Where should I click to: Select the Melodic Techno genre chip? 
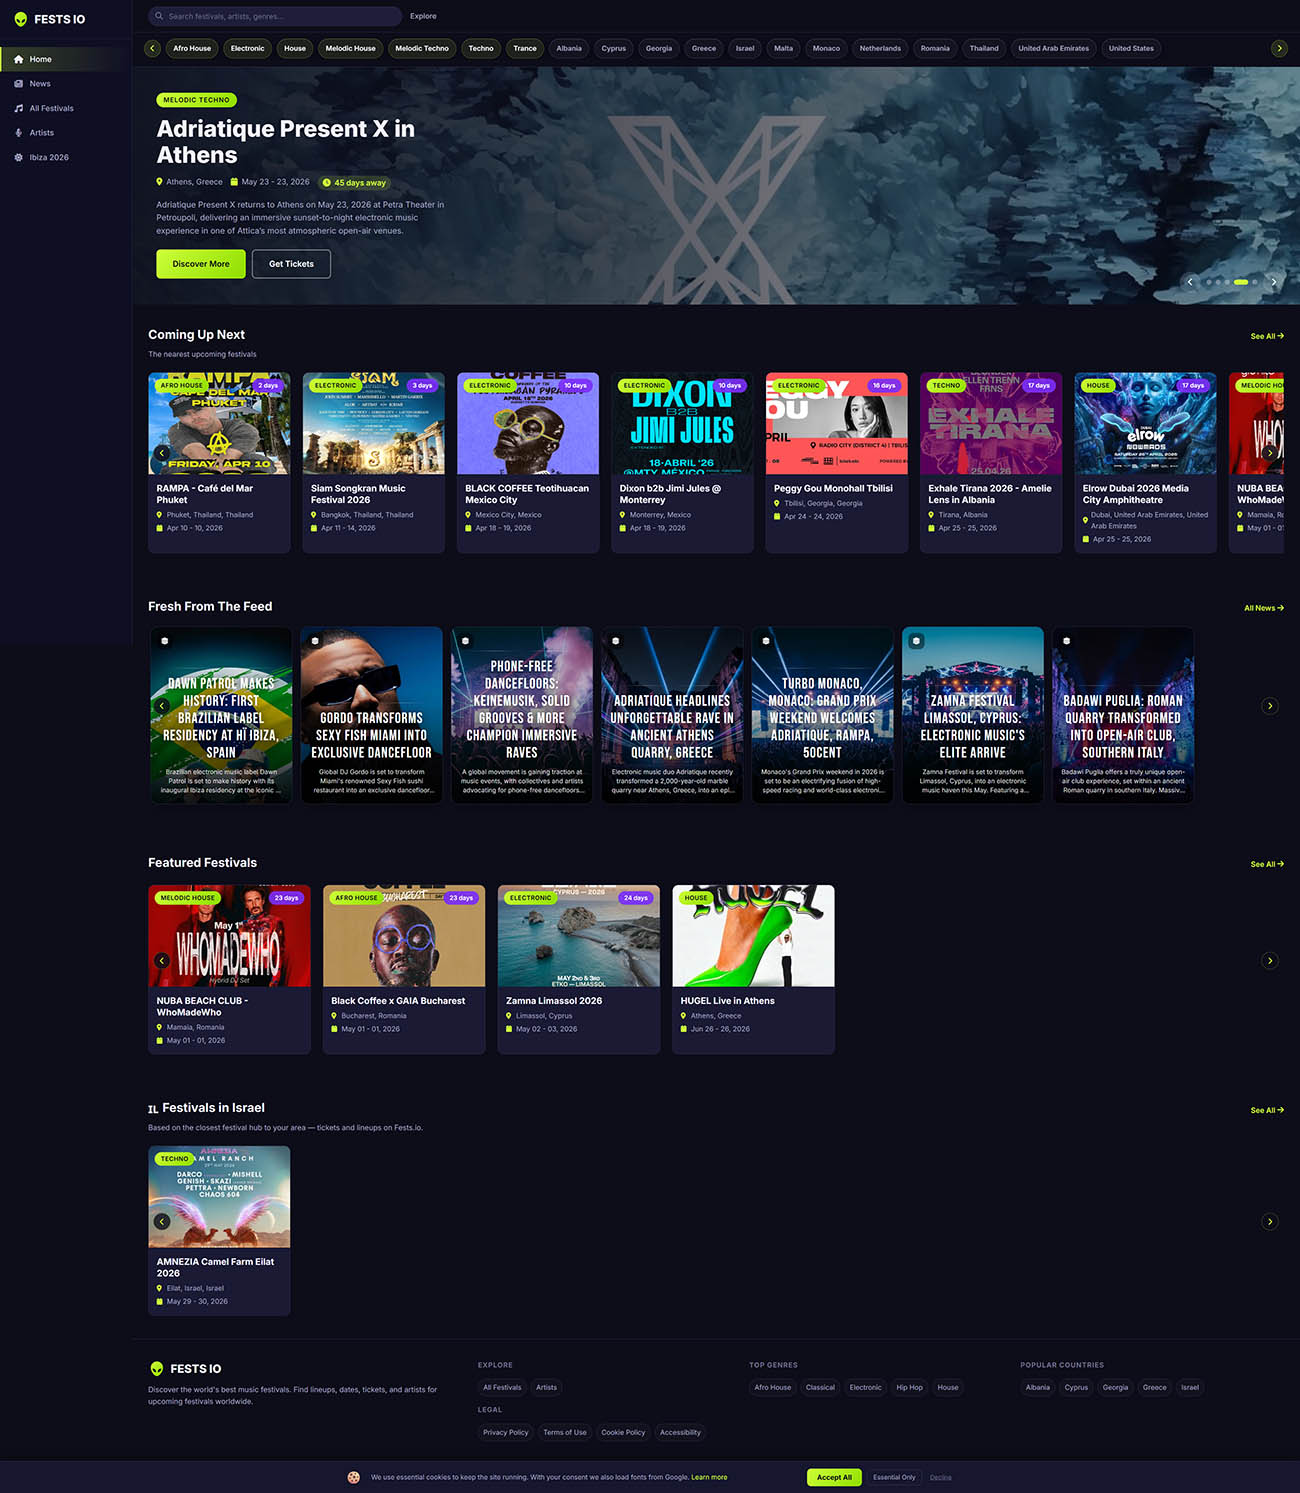pyautogui.click(x=421, y=48)
